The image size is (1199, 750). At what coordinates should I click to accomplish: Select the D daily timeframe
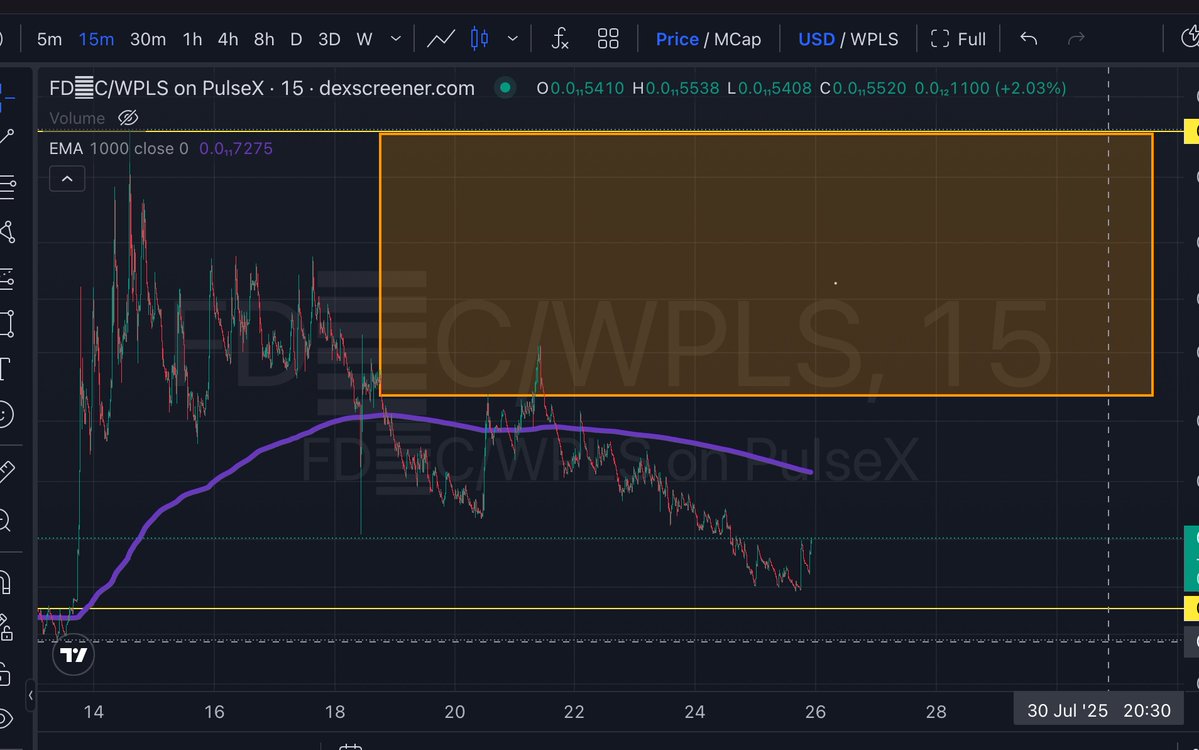tap(296, 39)
